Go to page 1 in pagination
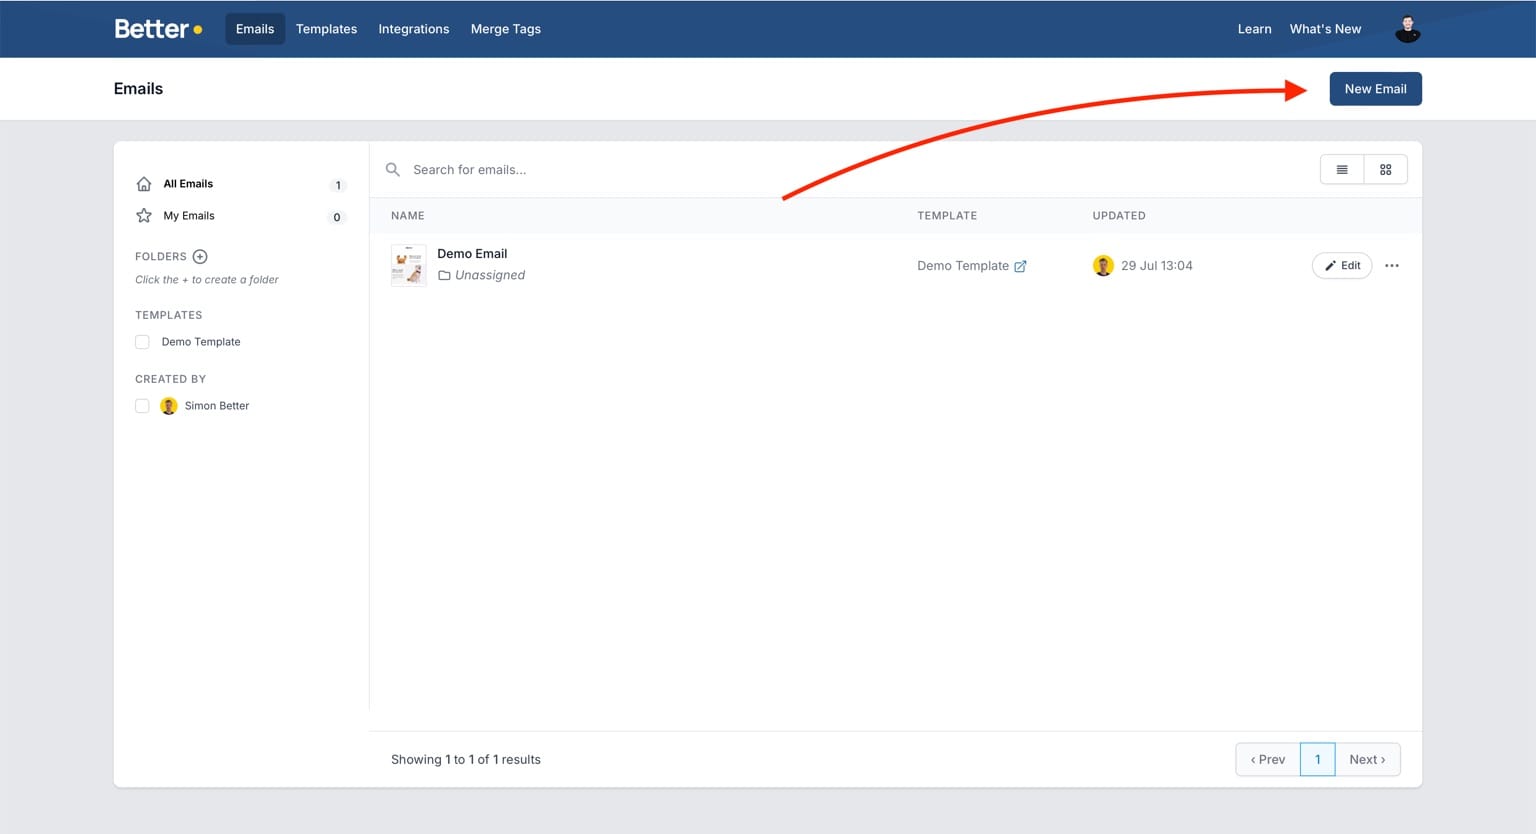This screenshot has width=1536, height=834. point(1317,759)
